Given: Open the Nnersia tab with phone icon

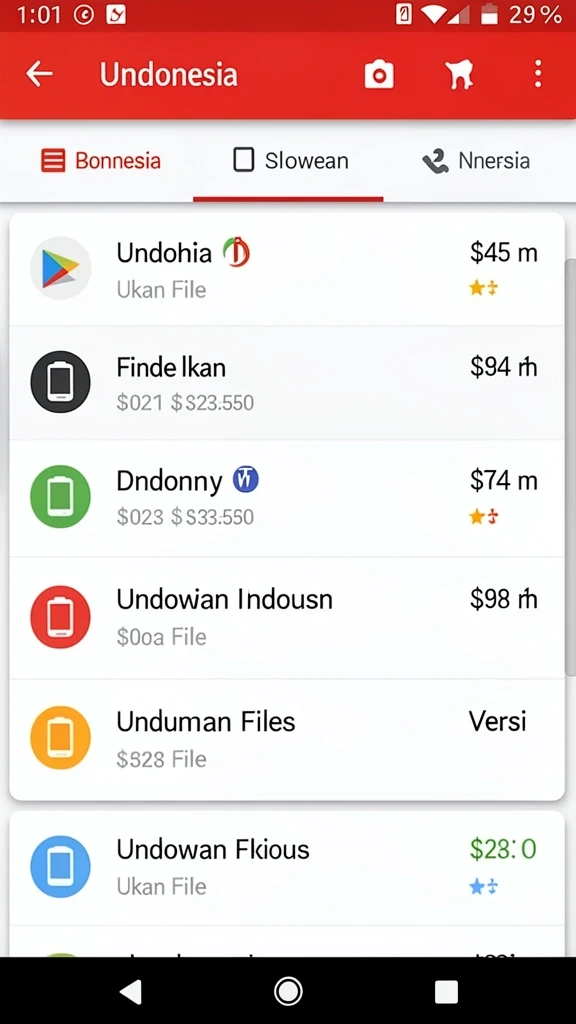Looking at the screenshot, I should (x=476, y=161).
